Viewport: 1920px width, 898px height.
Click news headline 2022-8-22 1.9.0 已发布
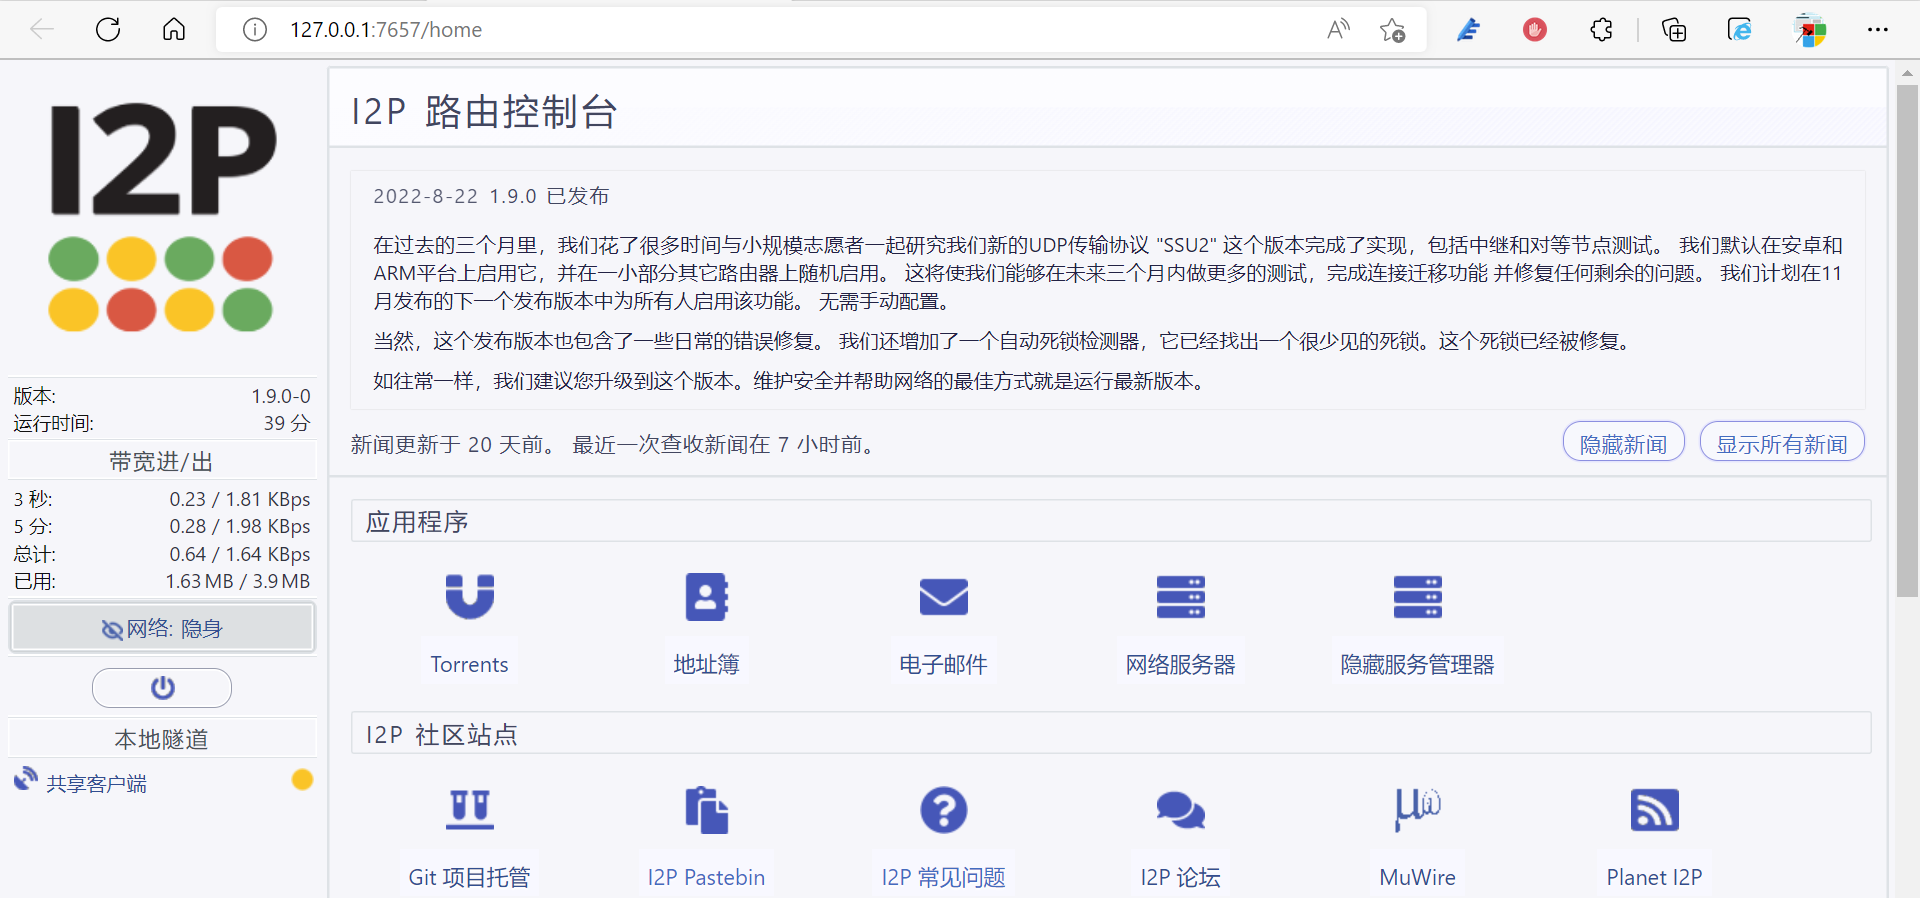click(491, 196)
